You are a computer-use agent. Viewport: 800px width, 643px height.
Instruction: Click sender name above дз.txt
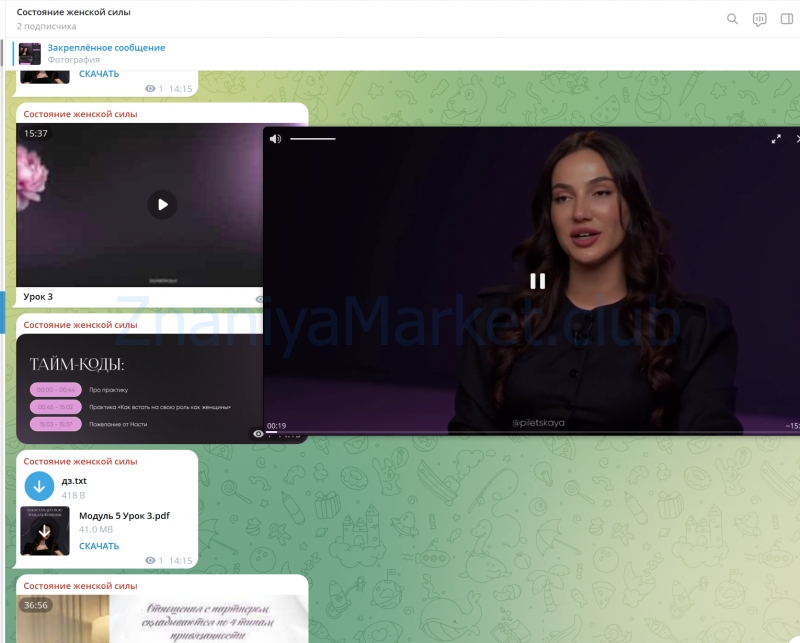(x=80, y=461)
